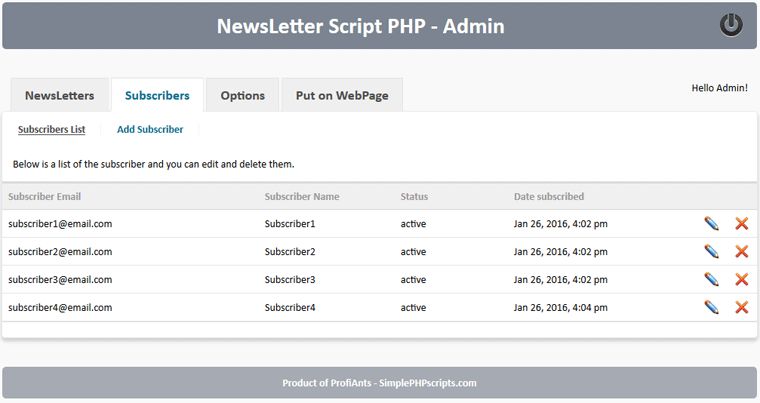760x403 pixels.
Task: Open the NewsLetters tab
Action: (x=60, y=95)
